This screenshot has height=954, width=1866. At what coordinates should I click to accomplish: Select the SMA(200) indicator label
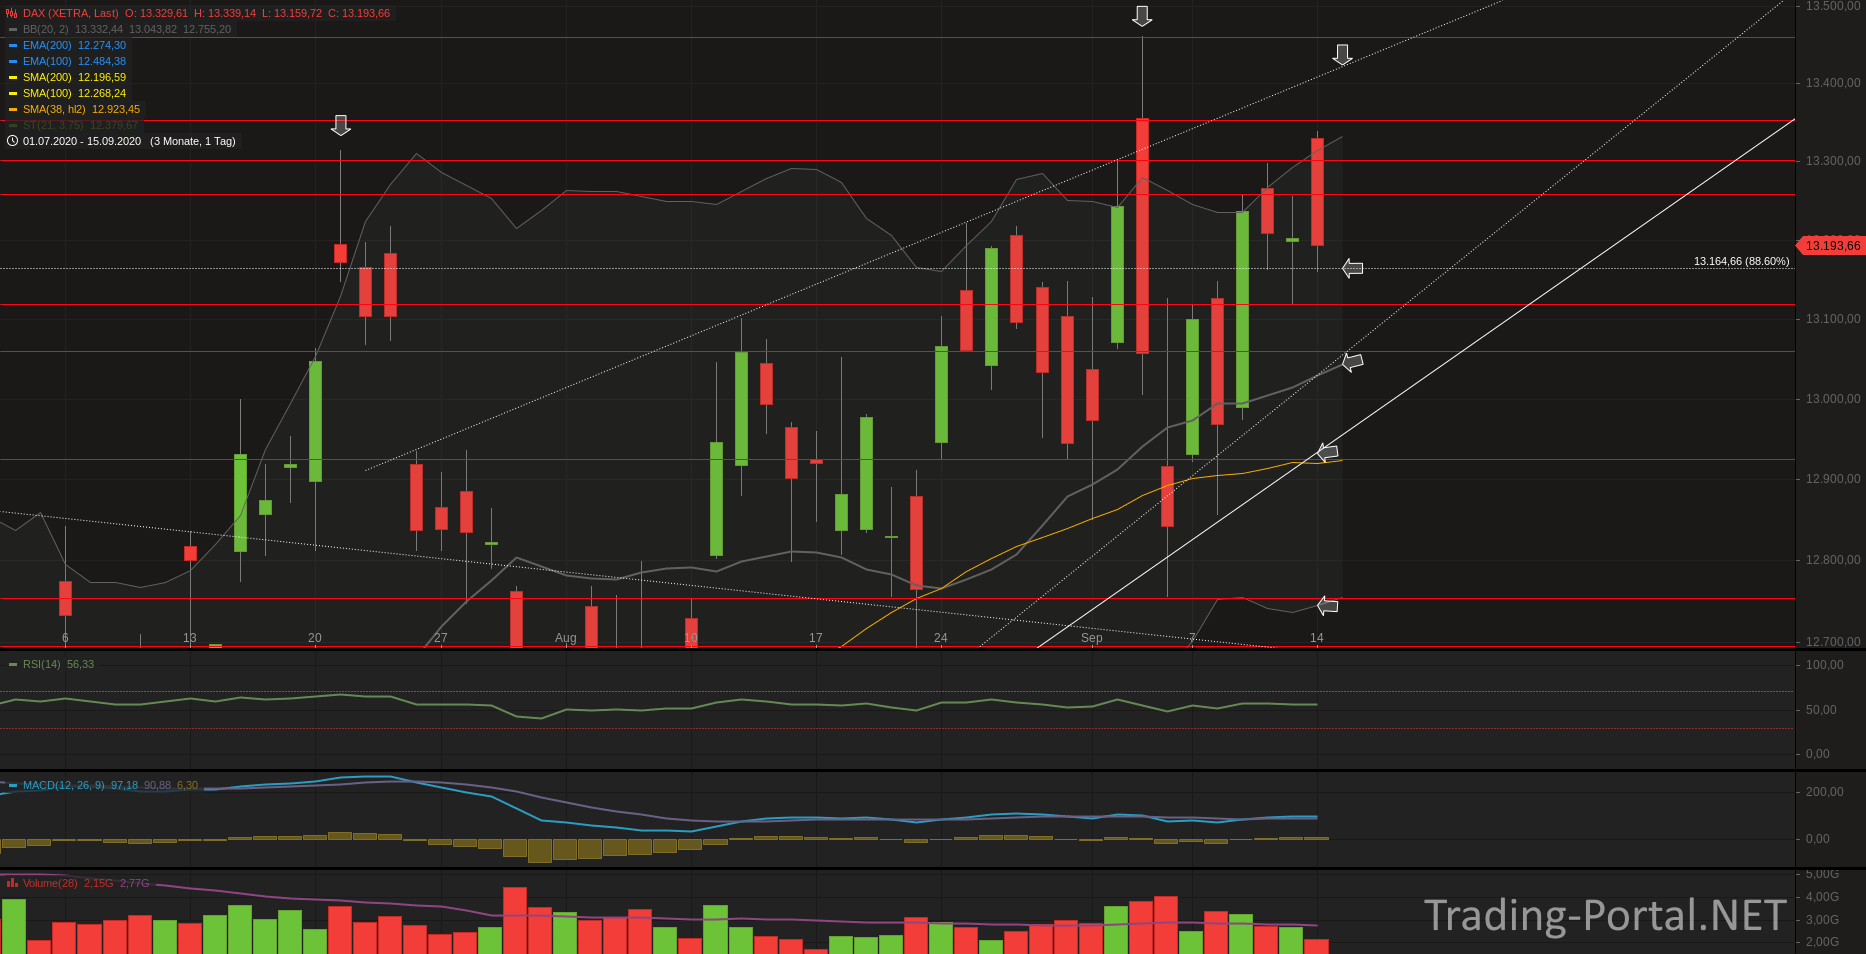coord(47,78)
